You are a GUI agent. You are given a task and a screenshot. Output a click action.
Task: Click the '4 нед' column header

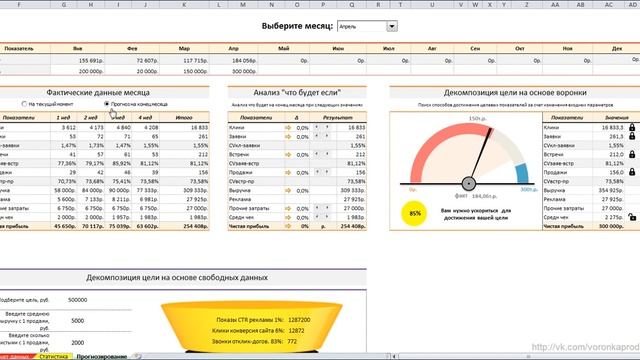pyautogui.click(x=145, y=118)
